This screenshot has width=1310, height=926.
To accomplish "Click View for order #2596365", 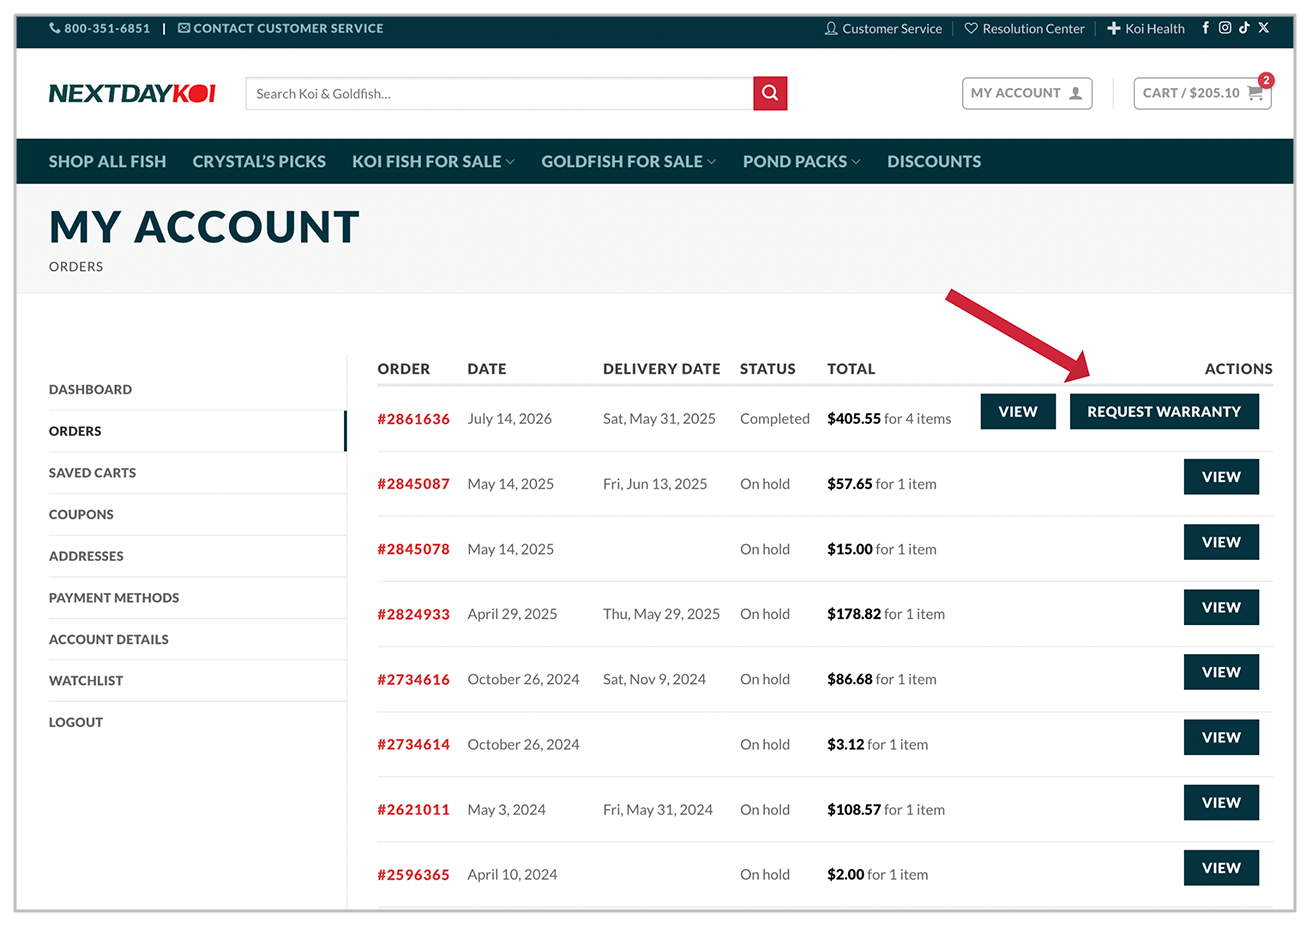I will point(1221,868).
